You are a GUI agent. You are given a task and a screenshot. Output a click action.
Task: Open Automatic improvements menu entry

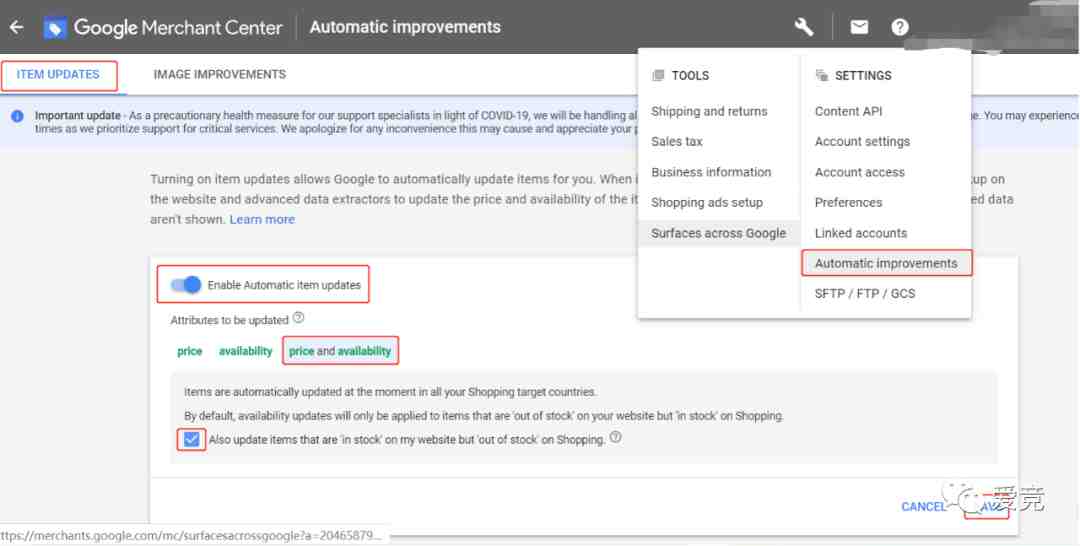(886, 263)
